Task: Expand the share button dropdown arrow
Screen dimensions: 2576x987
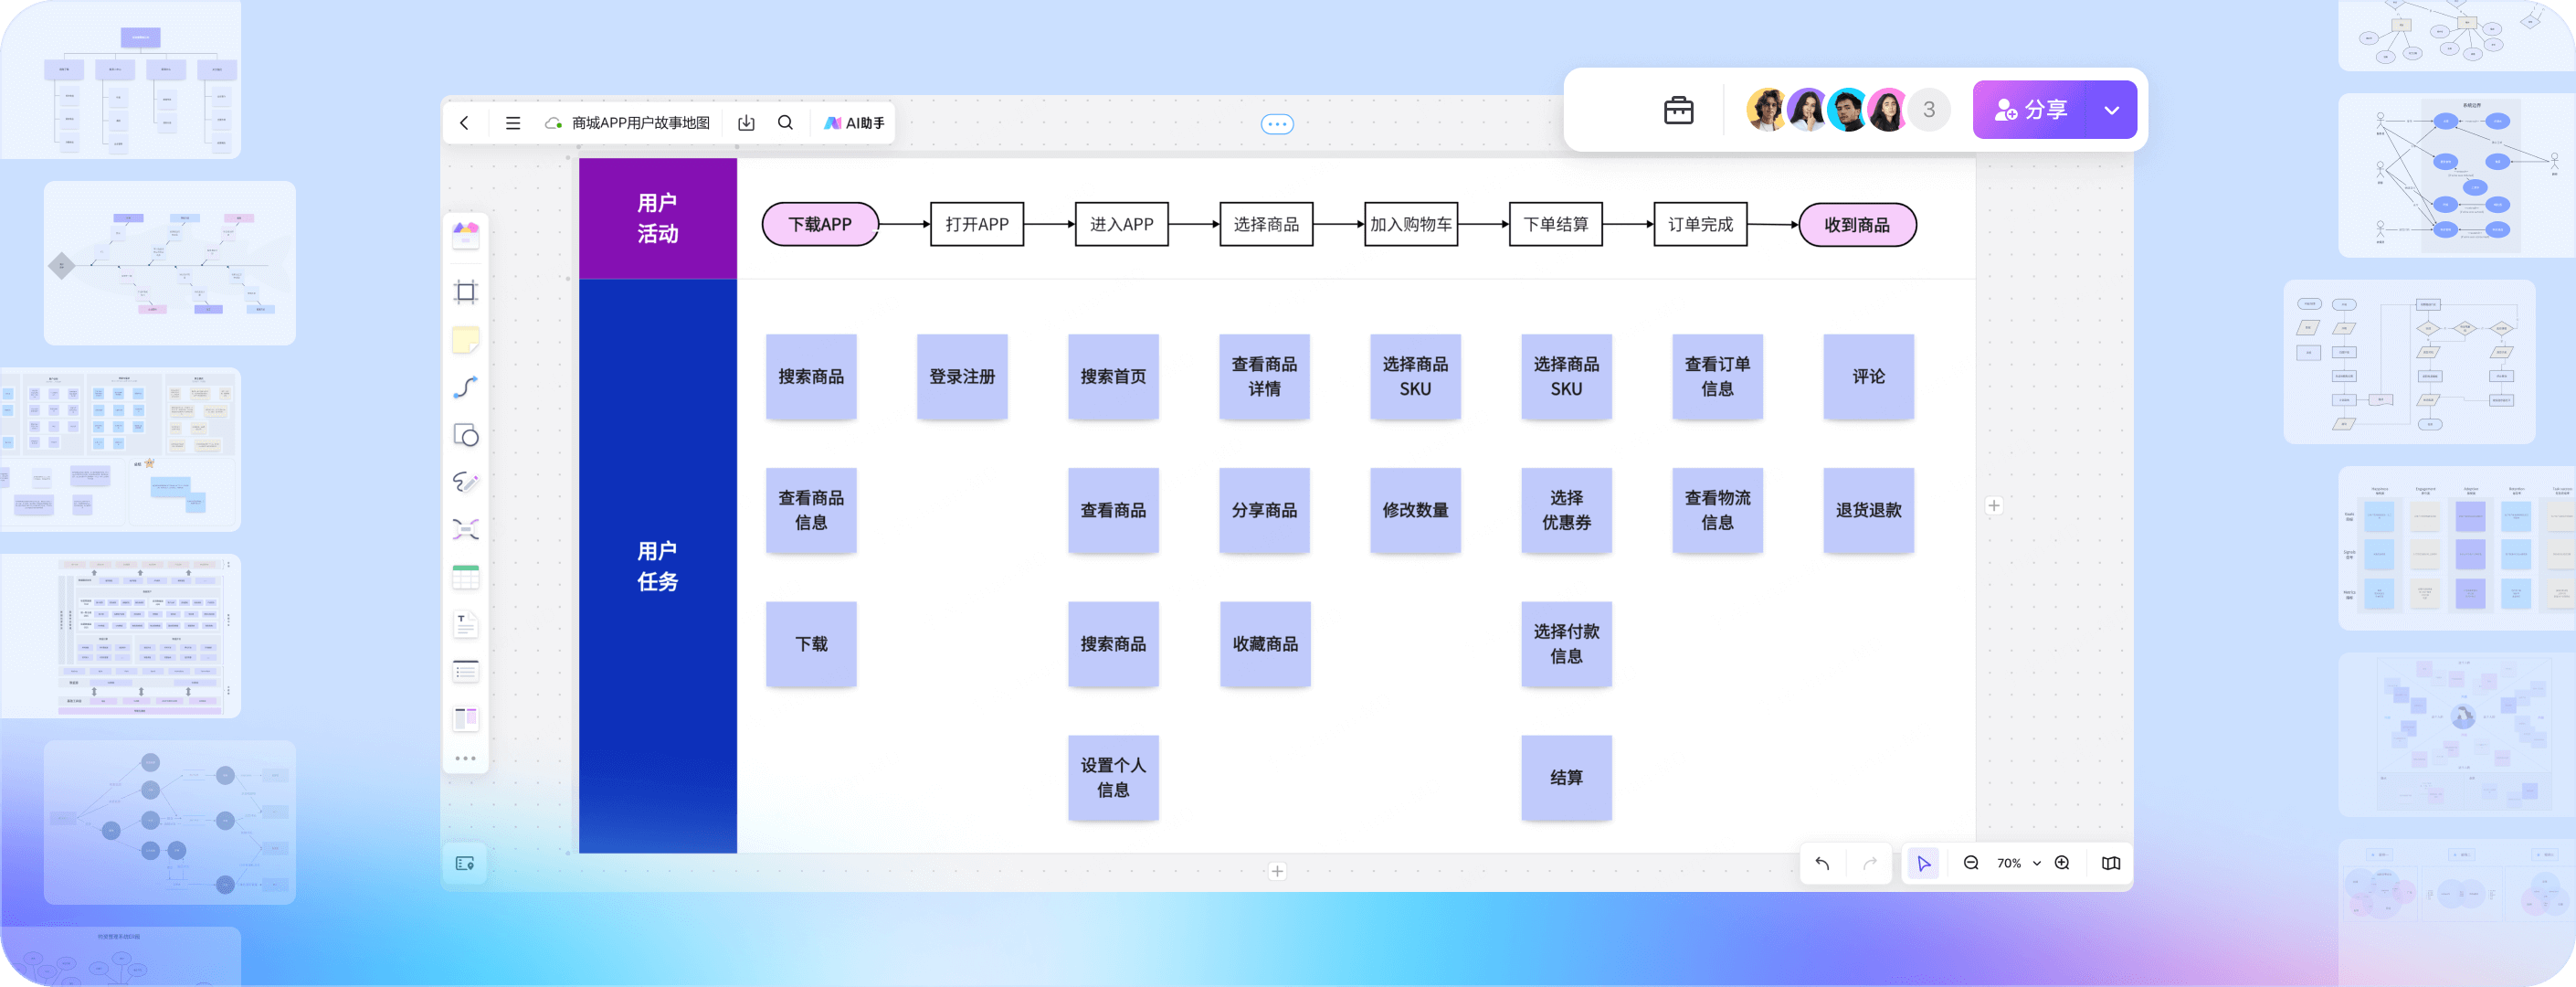Action: point(2112,110)
